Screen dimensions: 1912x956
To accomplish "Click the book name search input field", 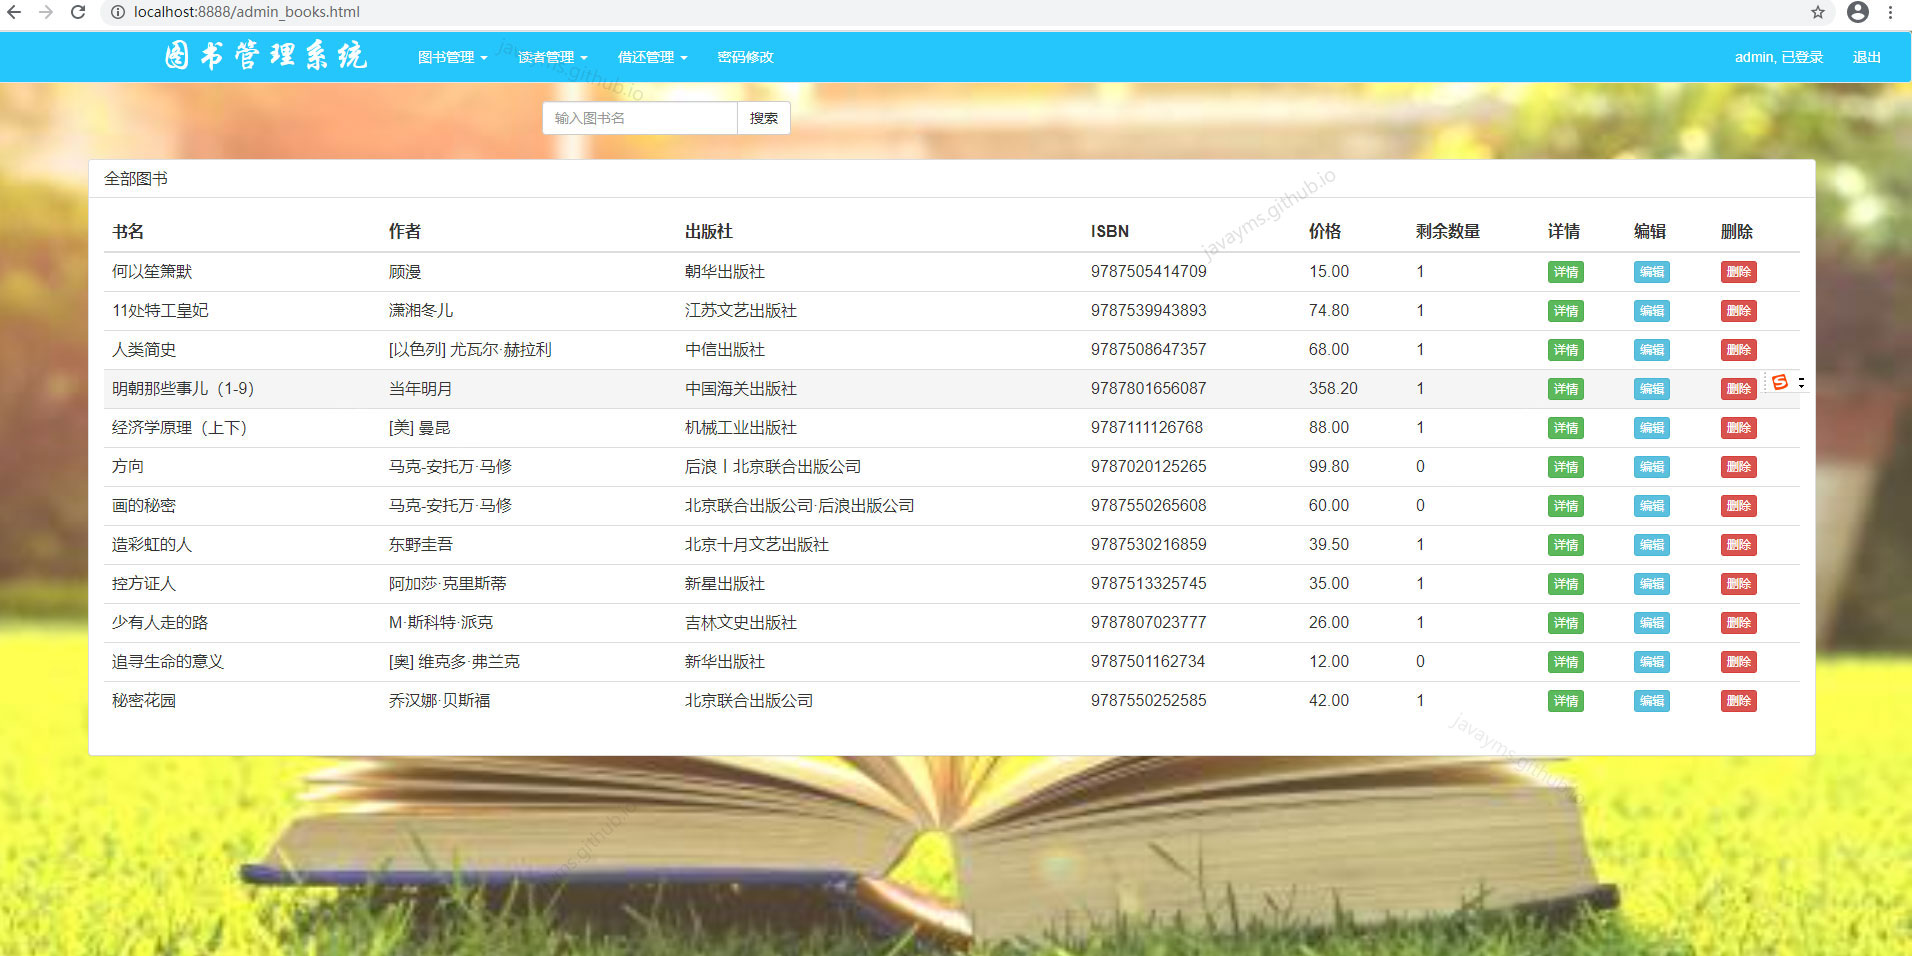I will (x=639, y=118).
